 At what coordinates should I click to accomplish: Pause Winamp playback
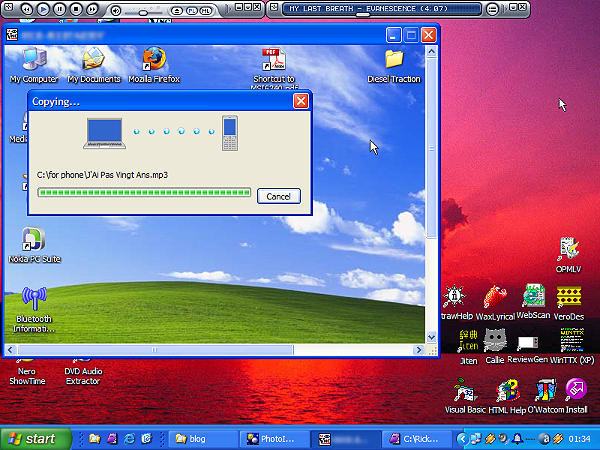tap(60, 8)
